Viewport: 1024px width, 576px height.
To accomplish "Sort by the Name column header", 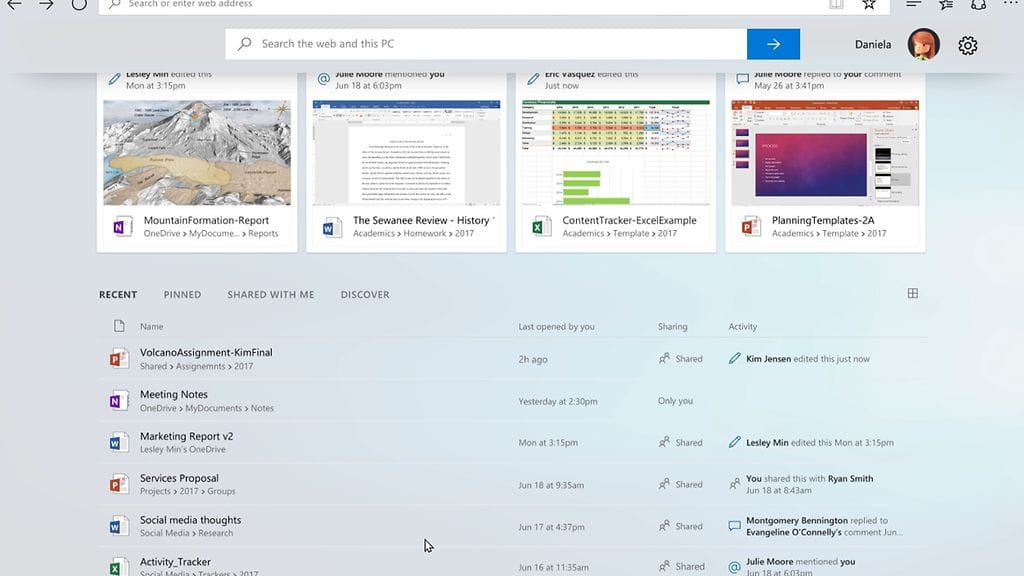I will (151, 327).
